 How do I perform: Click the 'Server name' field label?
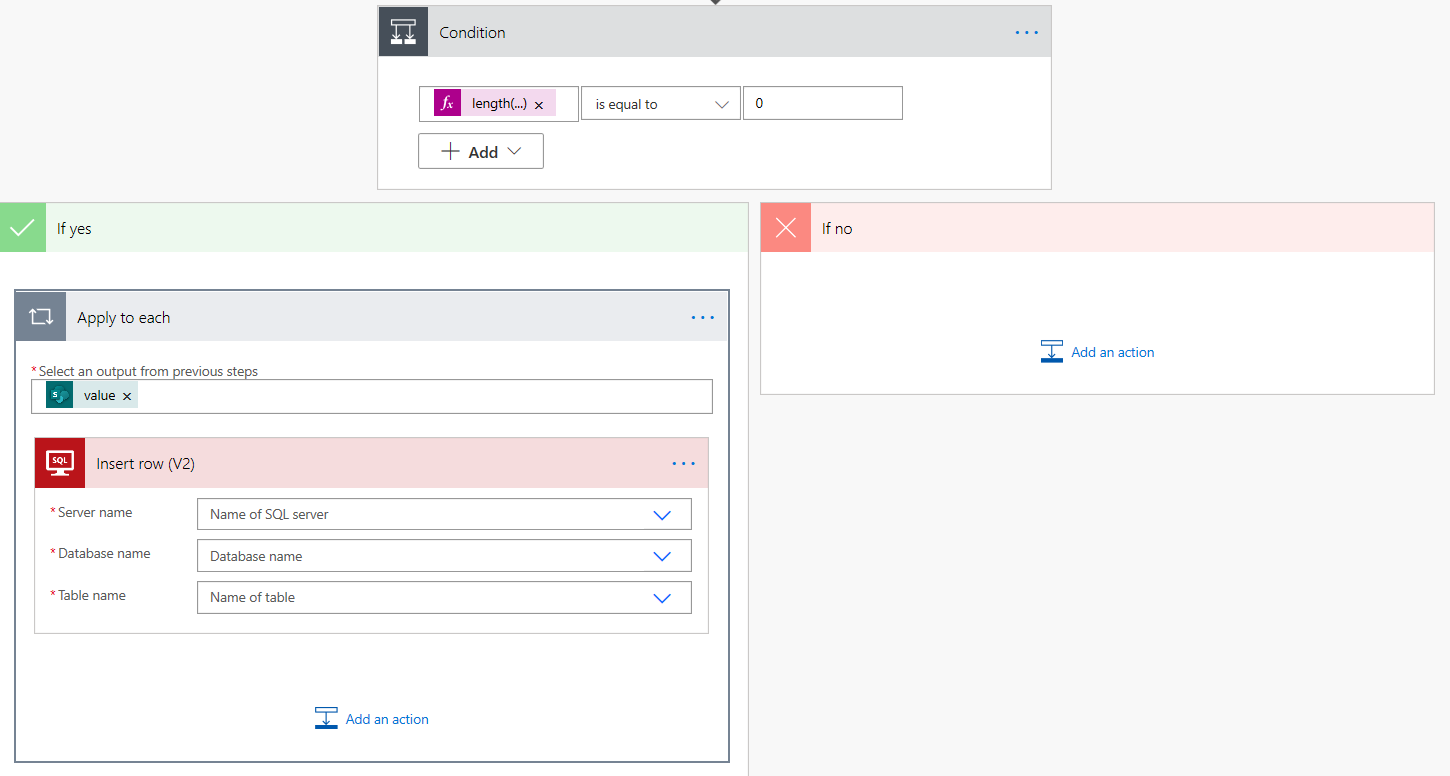[x=95, y=512]
